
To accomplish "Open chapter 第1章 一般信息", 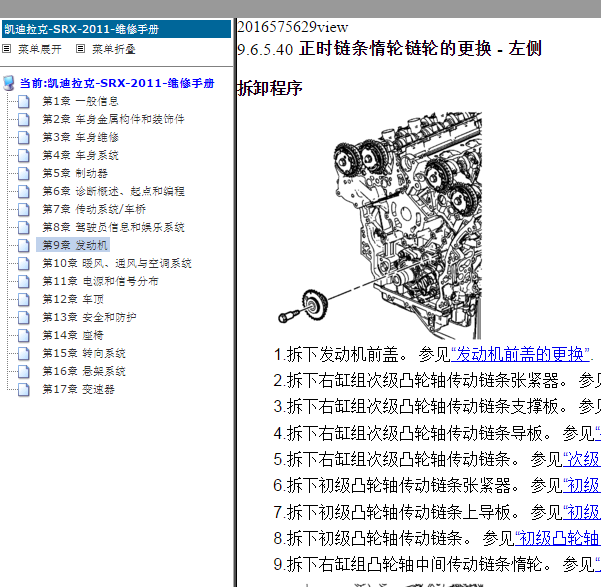I will coord(80,101).
